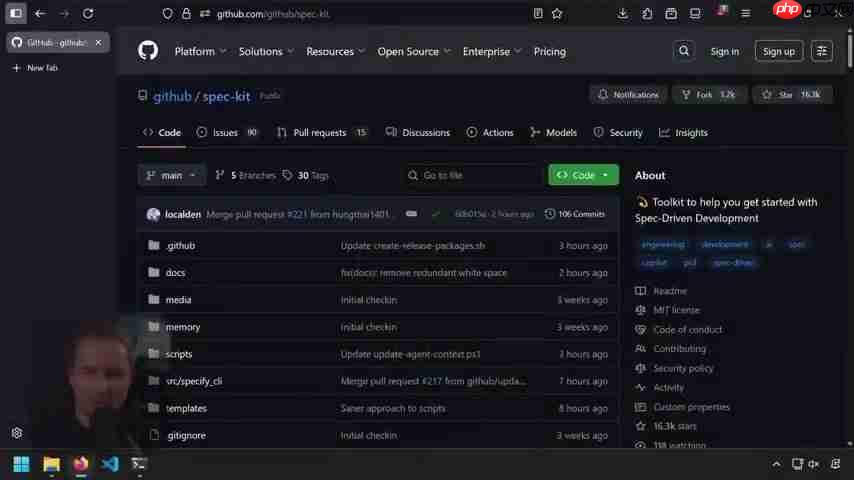Open the media folder
This screenshot has width=854, height=480.
[178, 300]
